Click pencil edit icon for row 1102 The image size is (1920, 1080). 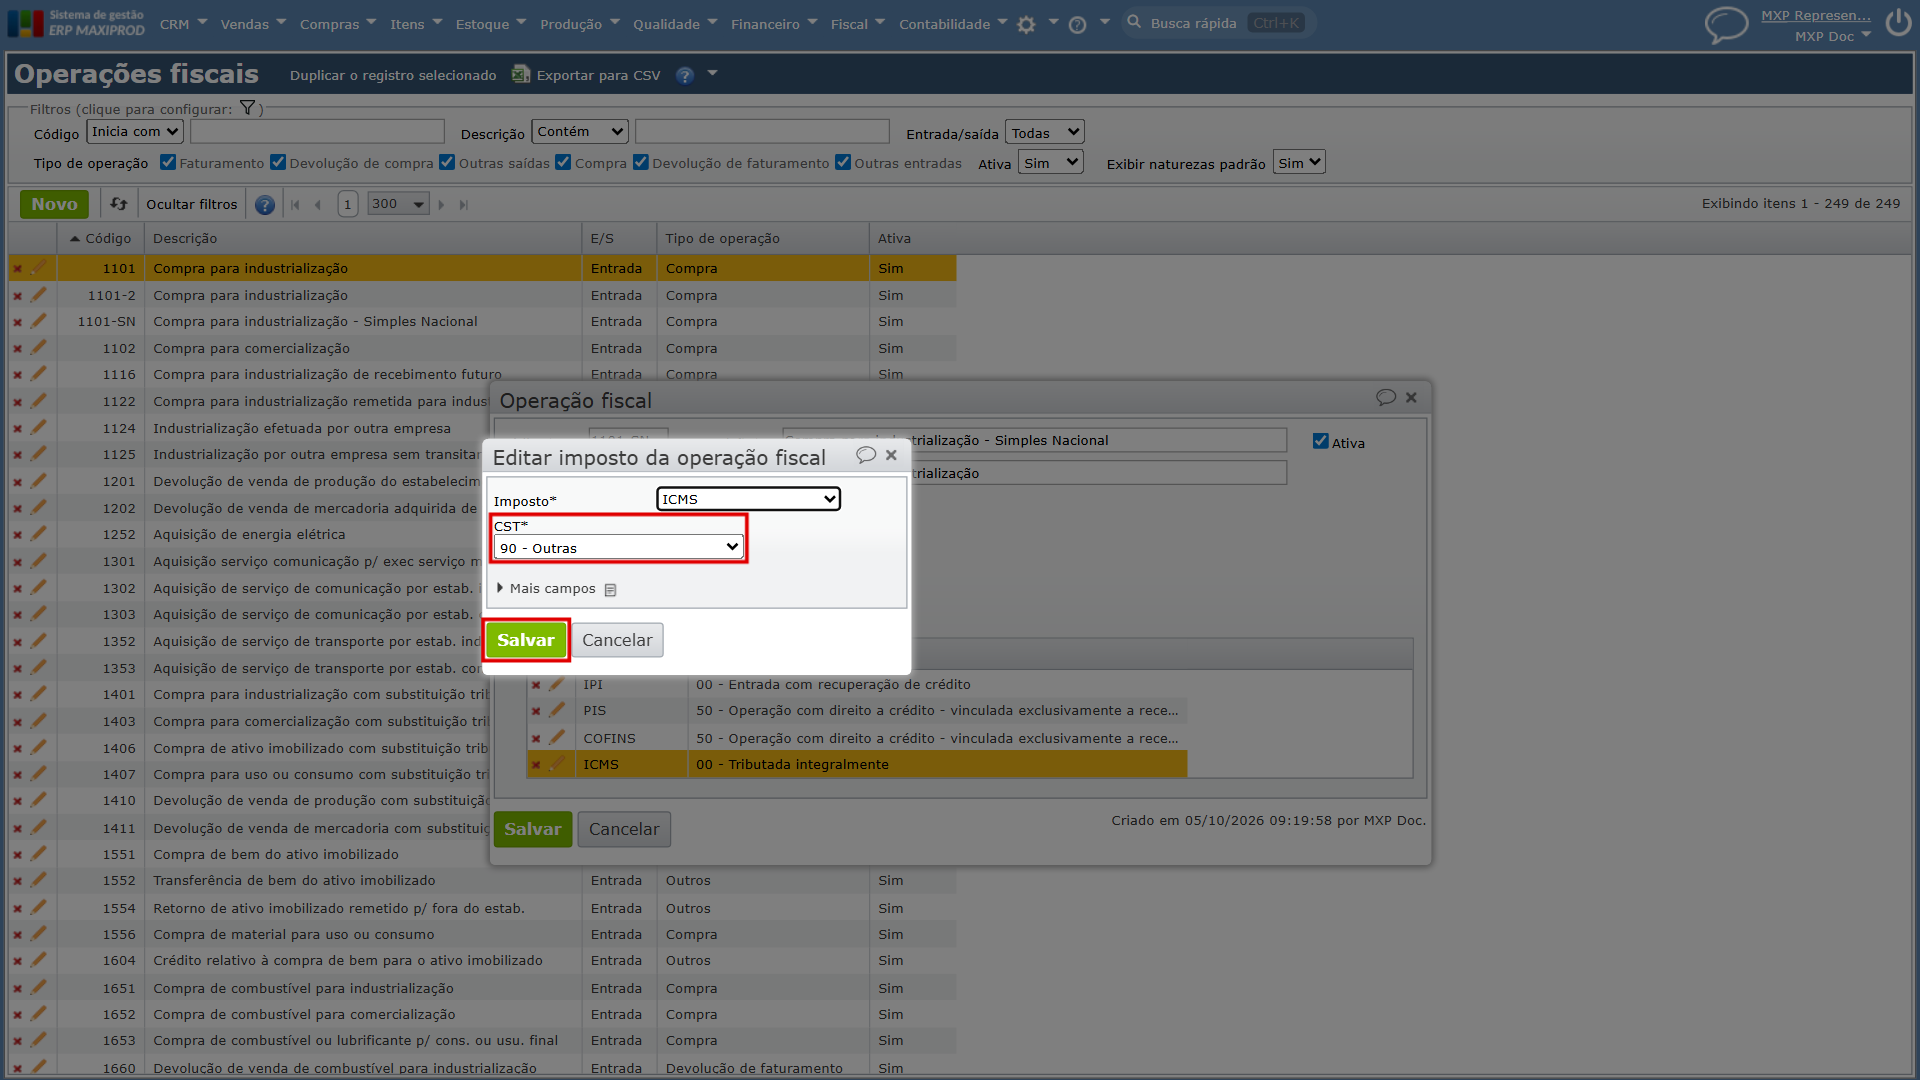point(38,348)
